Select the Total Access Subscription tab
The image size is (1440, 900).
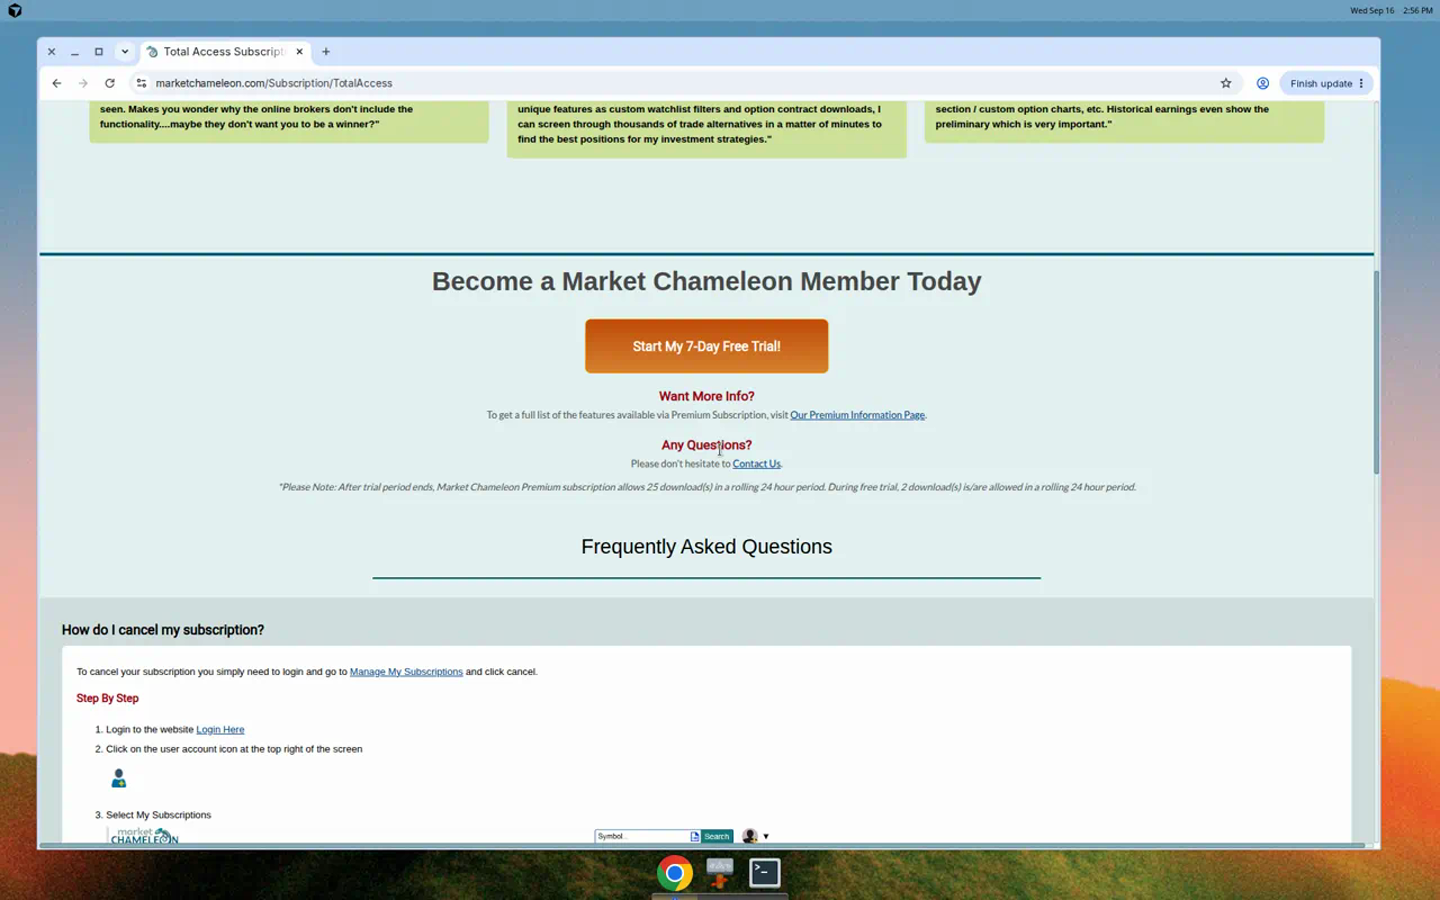pos(225,52)
